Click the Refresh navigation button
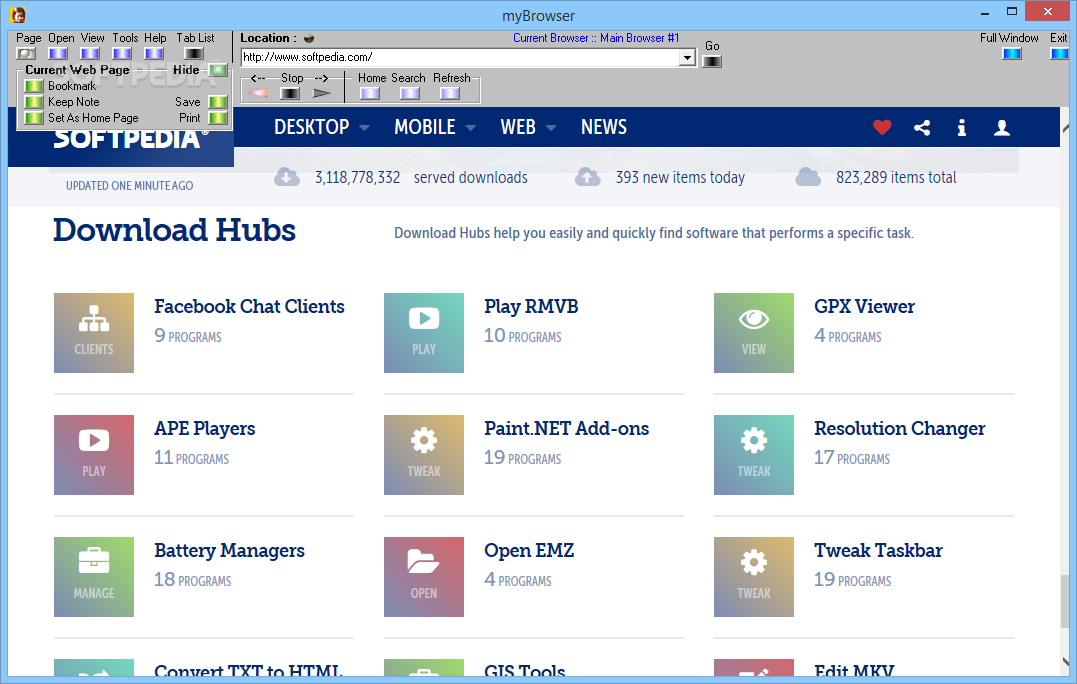Viewport: 1077px width, 684px height. click(x=450, y=93)
